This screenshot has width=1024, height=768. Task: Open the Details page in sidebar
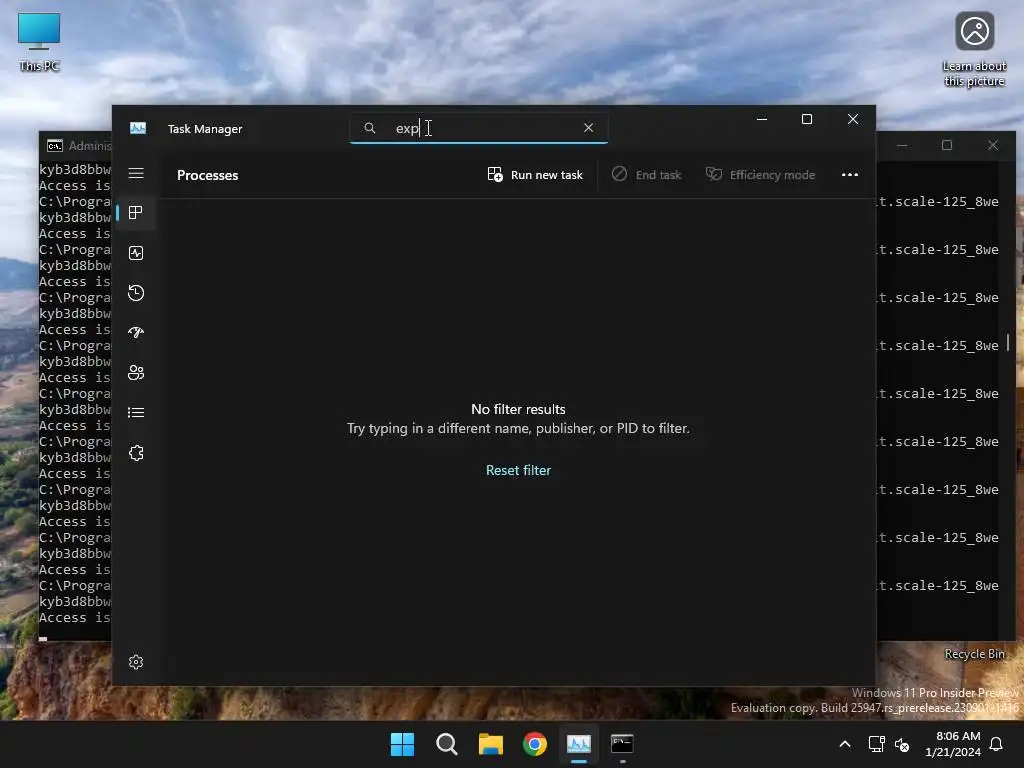(136, 413)
